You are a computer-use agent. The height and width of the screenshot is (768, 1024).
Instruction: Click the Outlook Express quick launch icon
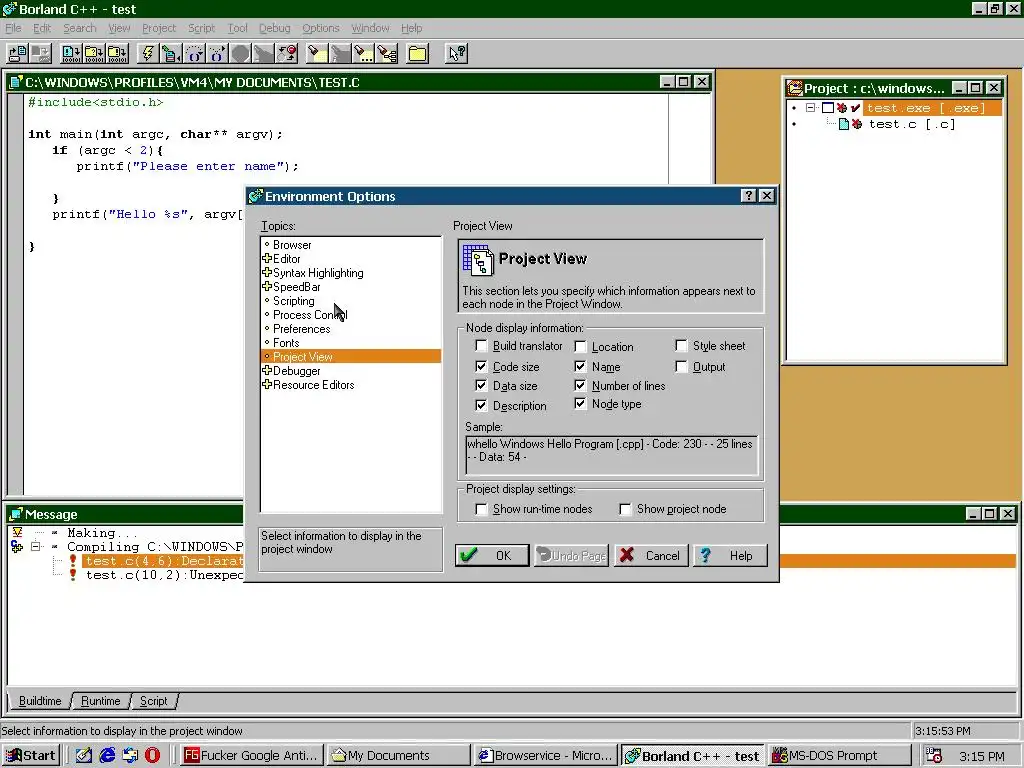coord(130,756)
